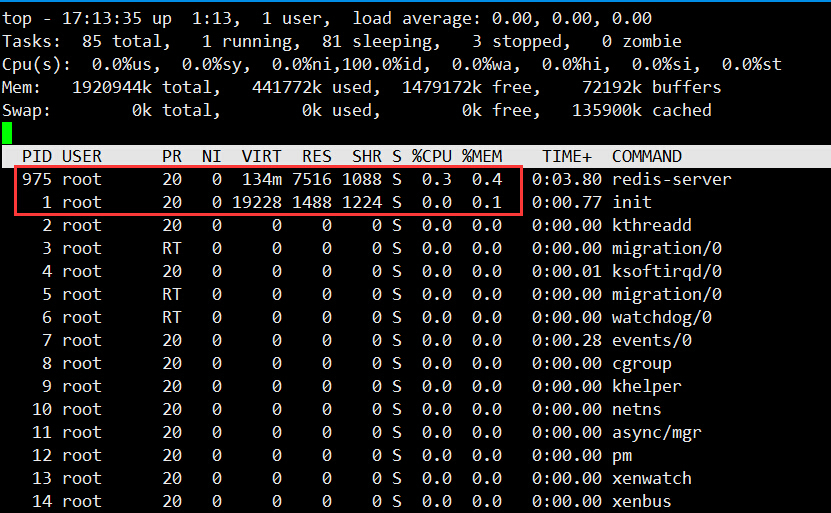
Task: Select the init process name
Action: point(631,202)
